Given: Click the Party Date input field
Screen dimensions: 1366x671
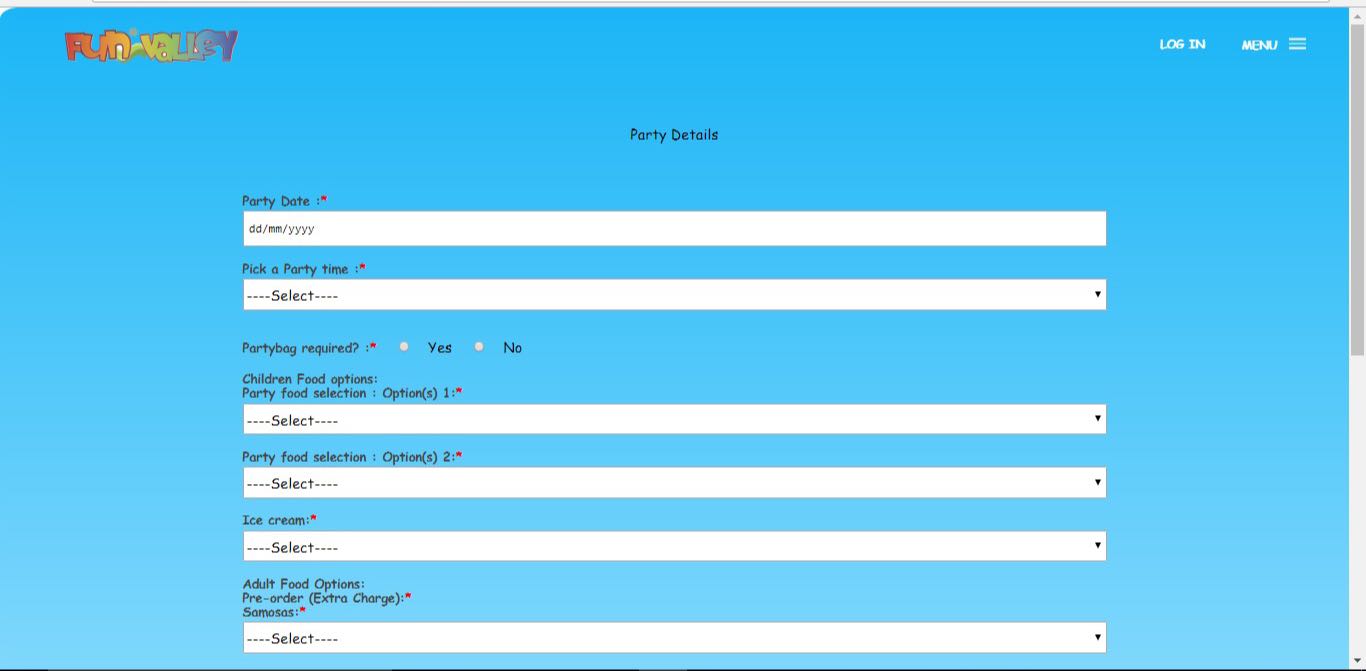Looking at the screenshot, I should (674, 228).
